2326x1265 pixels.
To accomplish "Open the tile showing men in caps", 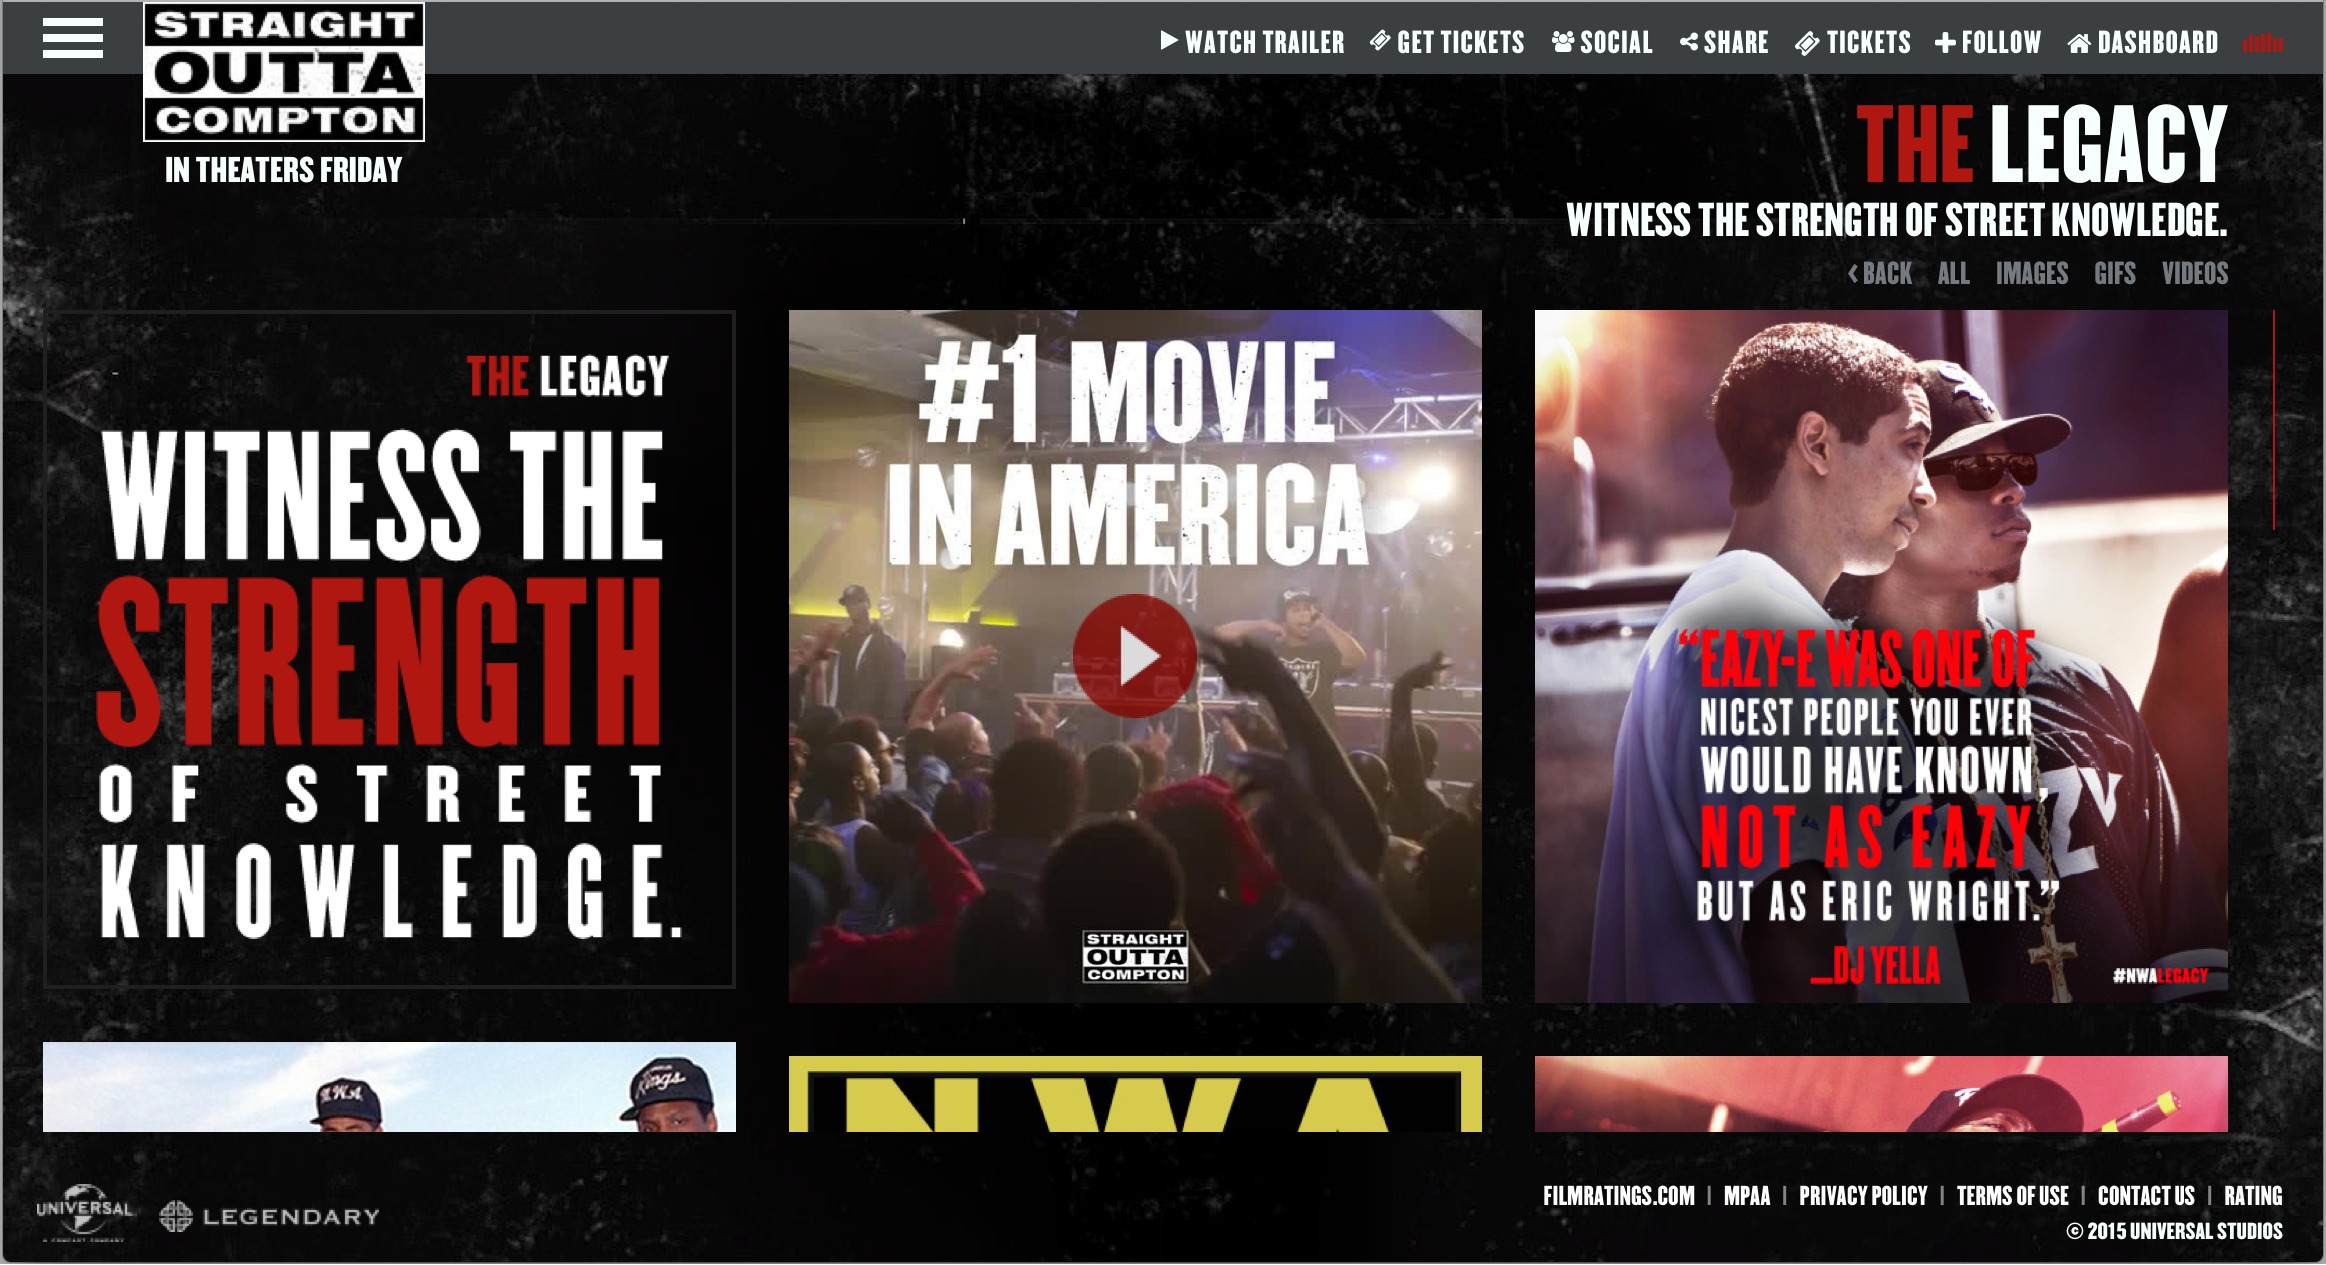I will click(389, 1087).
